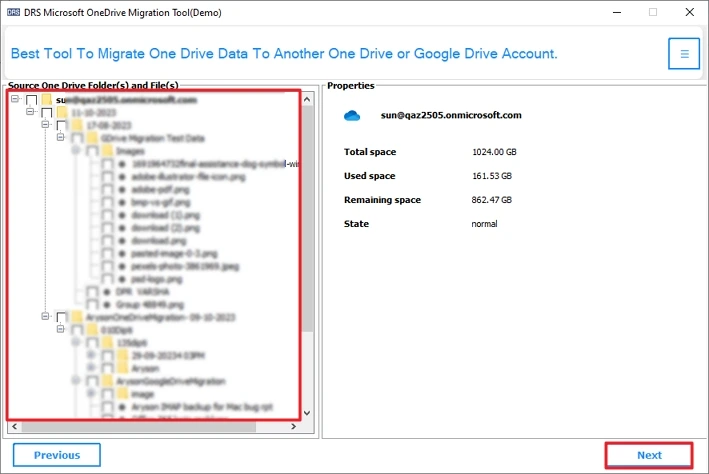Collapse GDrive Migration Test Data node

pos(61,137)
